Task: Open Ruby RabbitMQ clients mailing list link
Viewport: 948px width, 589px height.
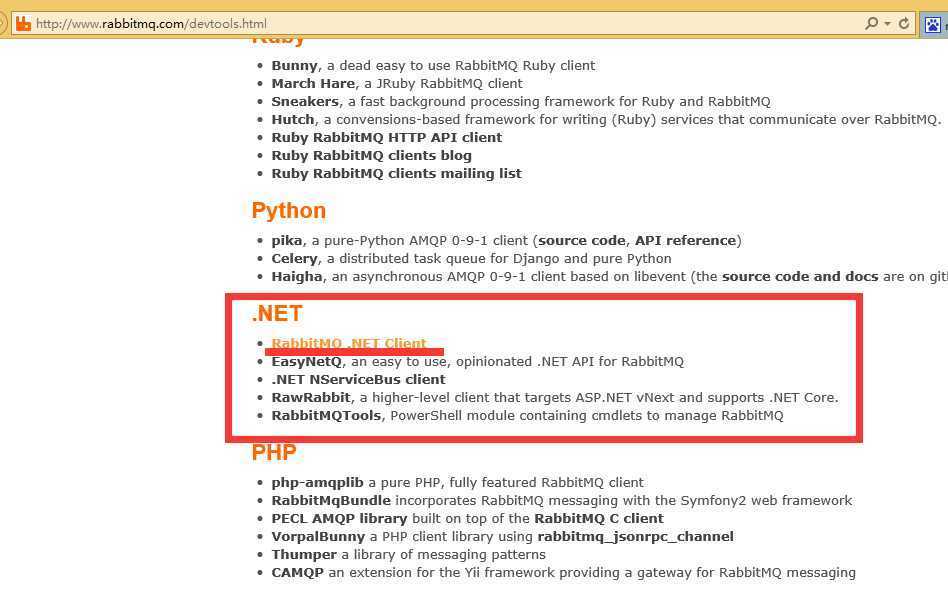Action: click(x=397, y=174)
